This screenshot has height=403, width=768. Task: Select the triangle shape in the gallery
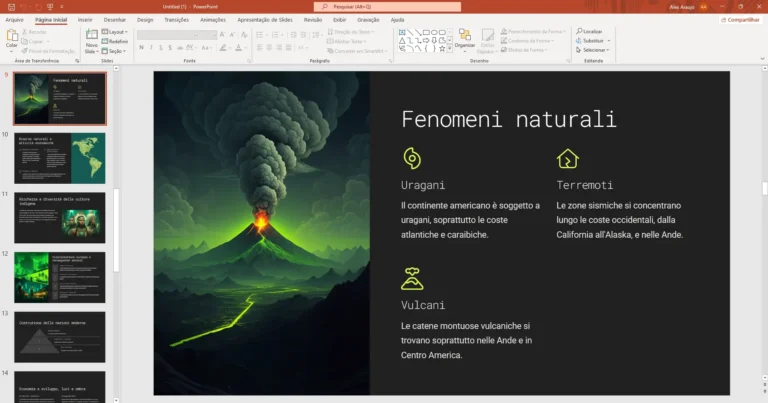click(402, 41)
